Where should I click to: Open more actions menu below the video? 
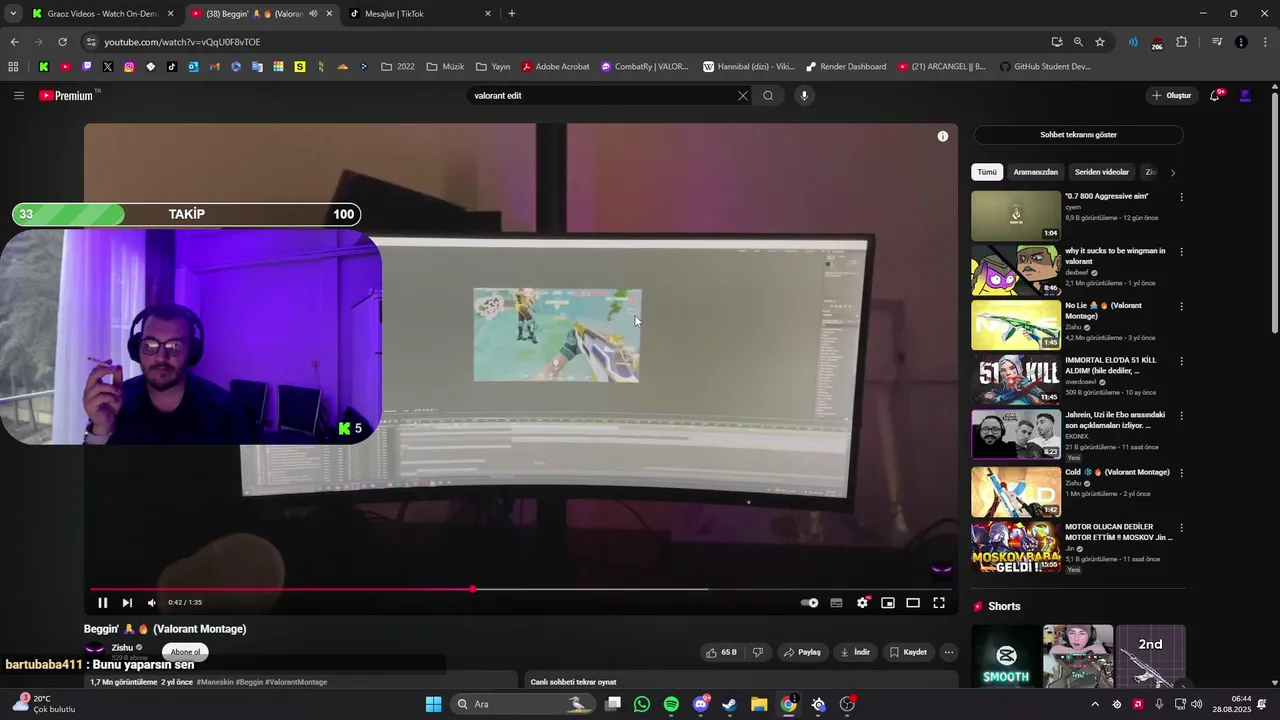949,652
